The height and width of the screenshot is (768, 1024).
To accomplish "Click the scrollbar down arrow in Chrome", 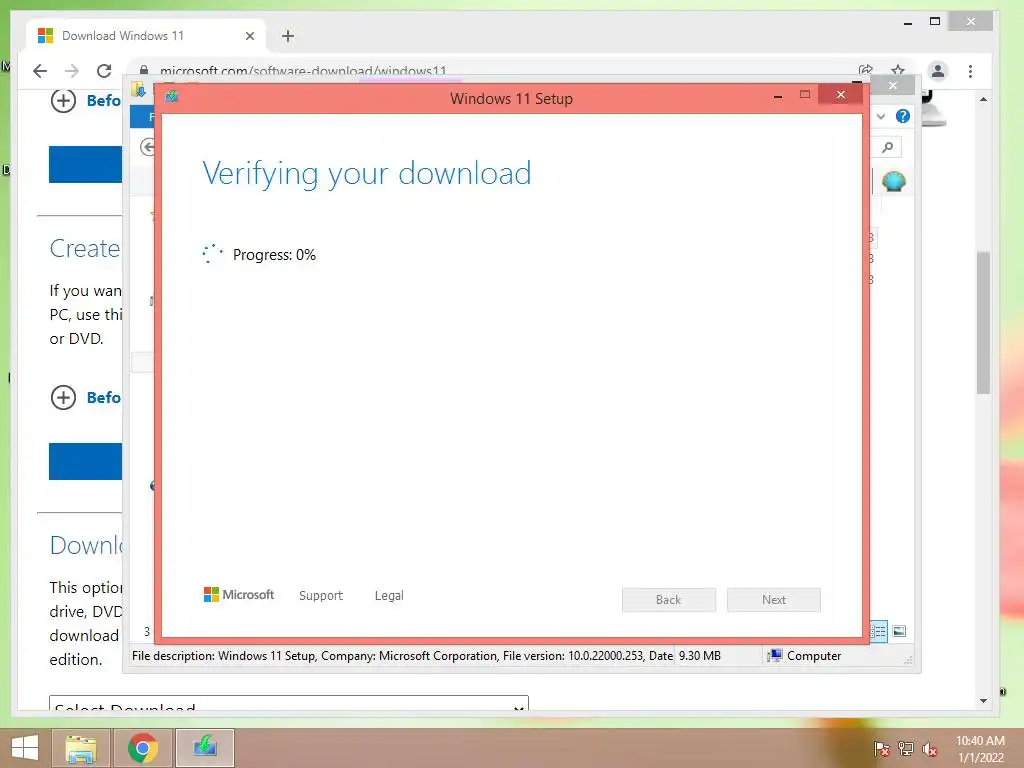I will coord(984,701).
